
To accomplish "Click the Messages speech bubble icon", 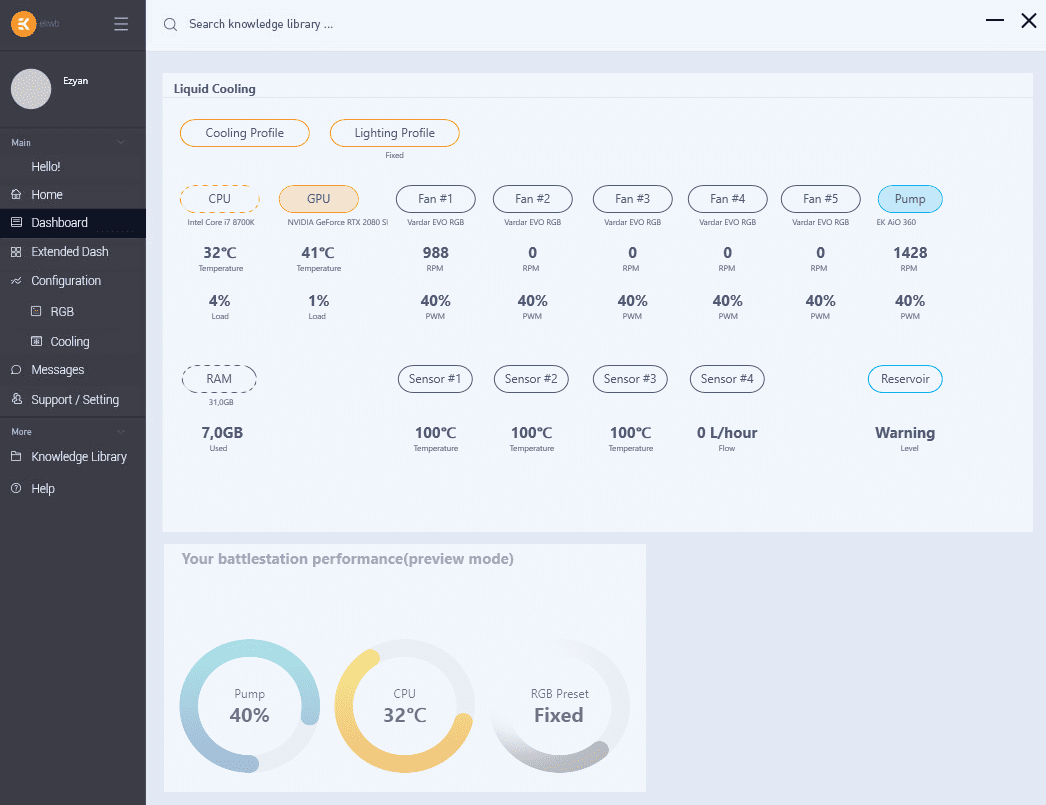I will point(16,370).
